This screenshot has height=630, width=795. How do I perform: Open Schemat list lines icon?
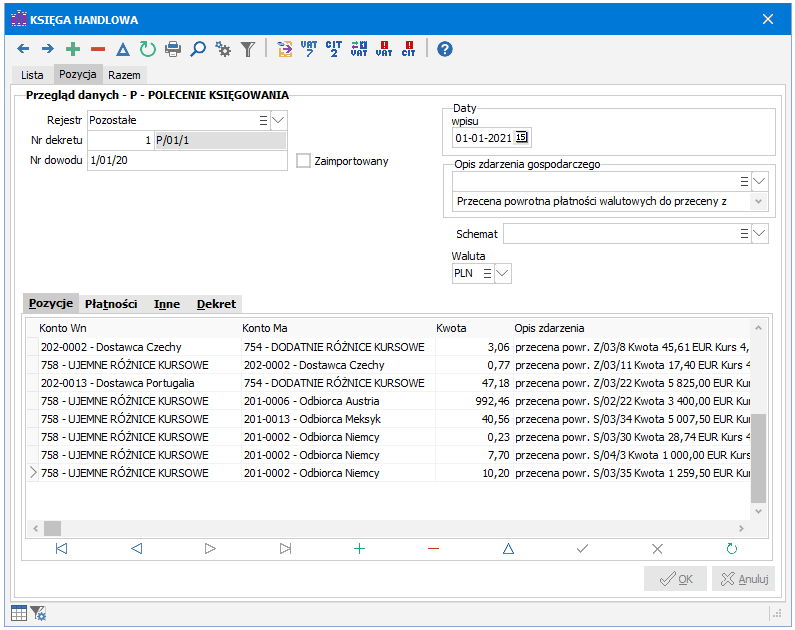click(744, 234)
